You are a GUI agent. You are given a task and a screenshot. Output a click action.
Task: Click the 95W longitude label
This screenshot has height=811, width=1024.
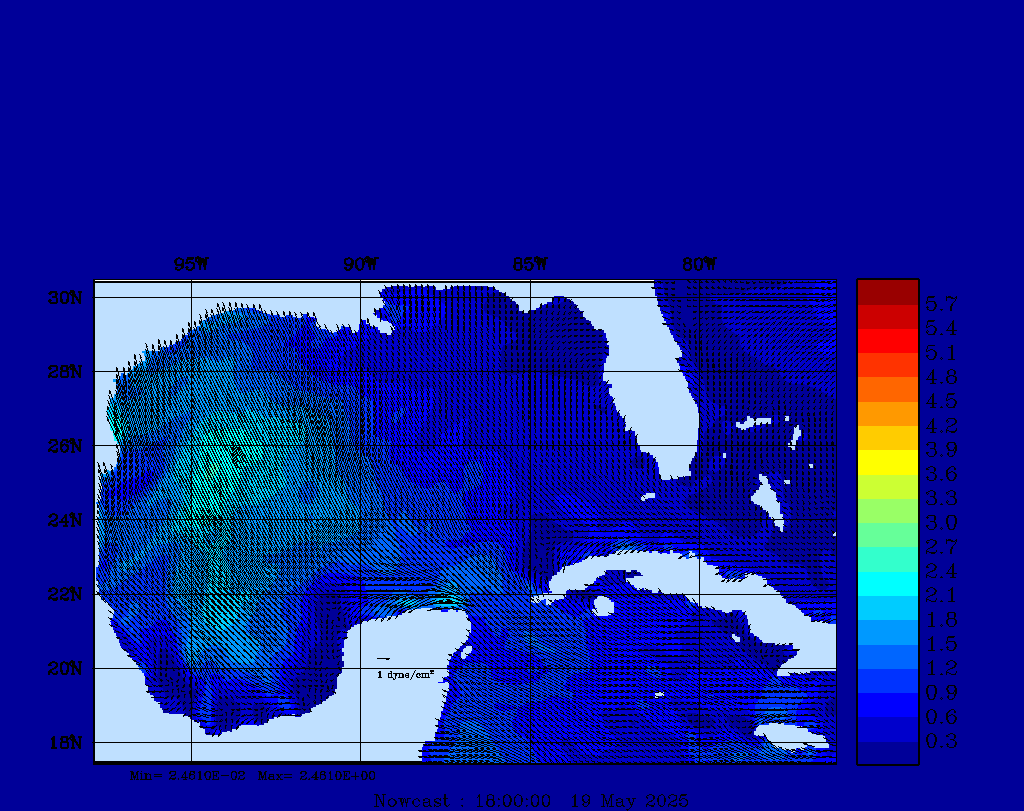(191, 265)
